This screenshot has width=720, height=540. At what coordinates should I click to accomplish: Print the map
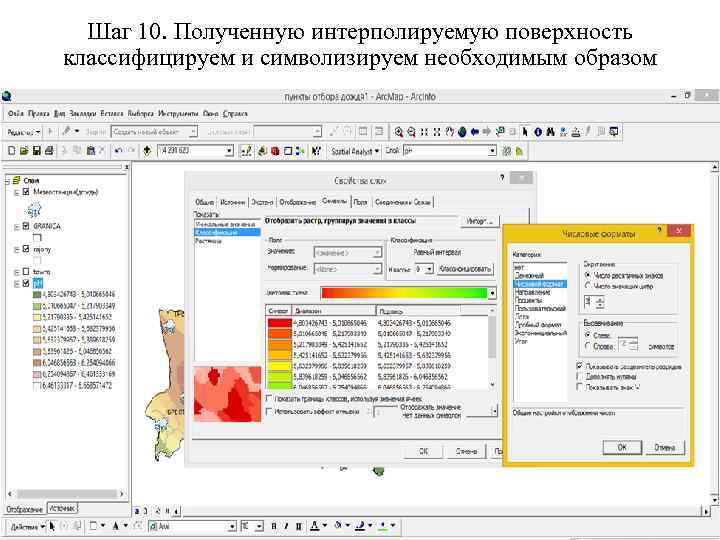(x=49, y=151)
